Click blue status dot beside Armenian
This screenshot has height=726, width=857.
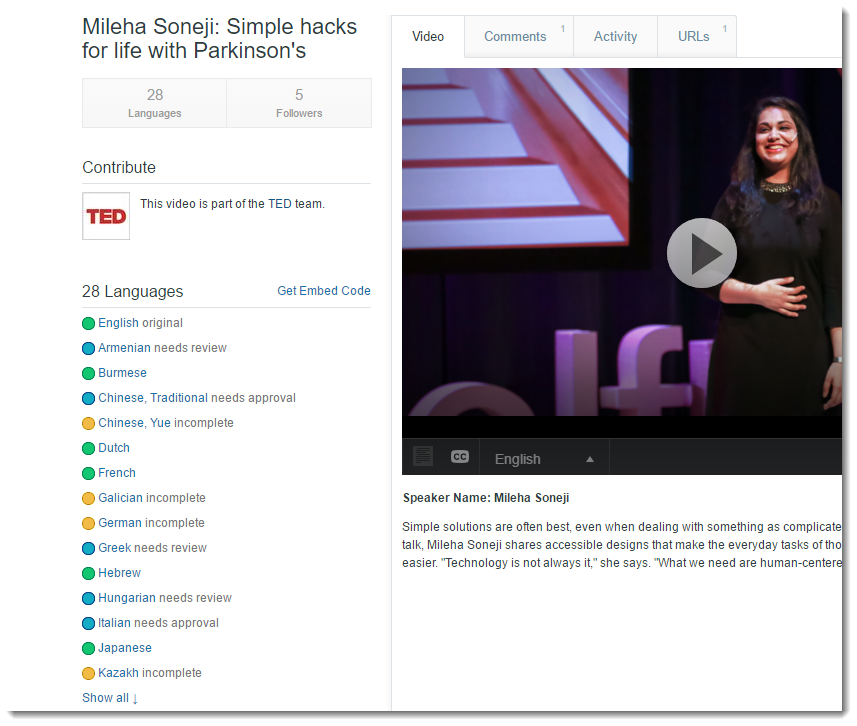(88, 348)
